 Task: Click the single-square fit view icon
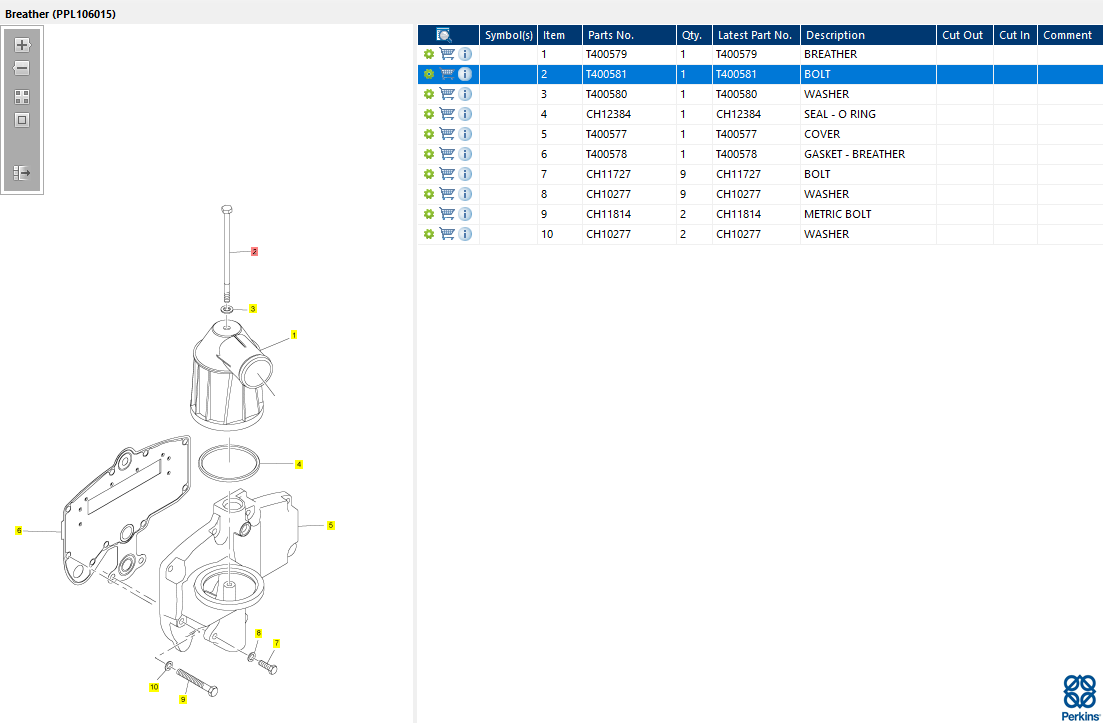point(22,120)
